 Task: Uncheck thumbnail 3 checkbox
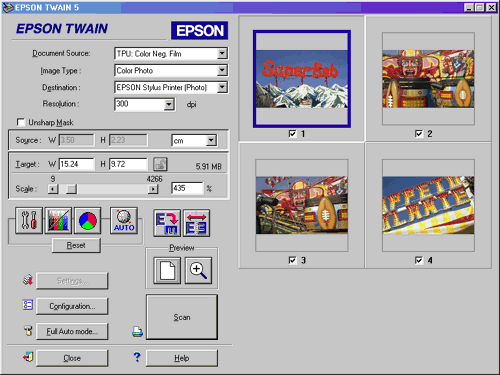(292, 260)
